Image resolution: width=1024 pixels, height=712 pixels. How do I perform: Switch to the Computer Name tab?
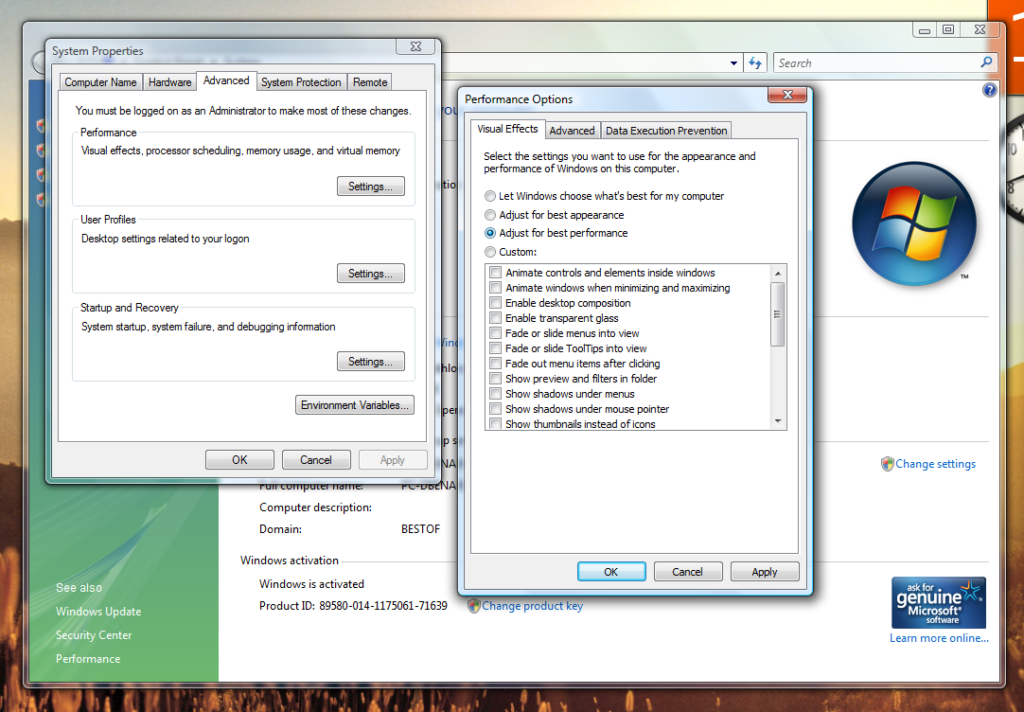pos(101,82)
